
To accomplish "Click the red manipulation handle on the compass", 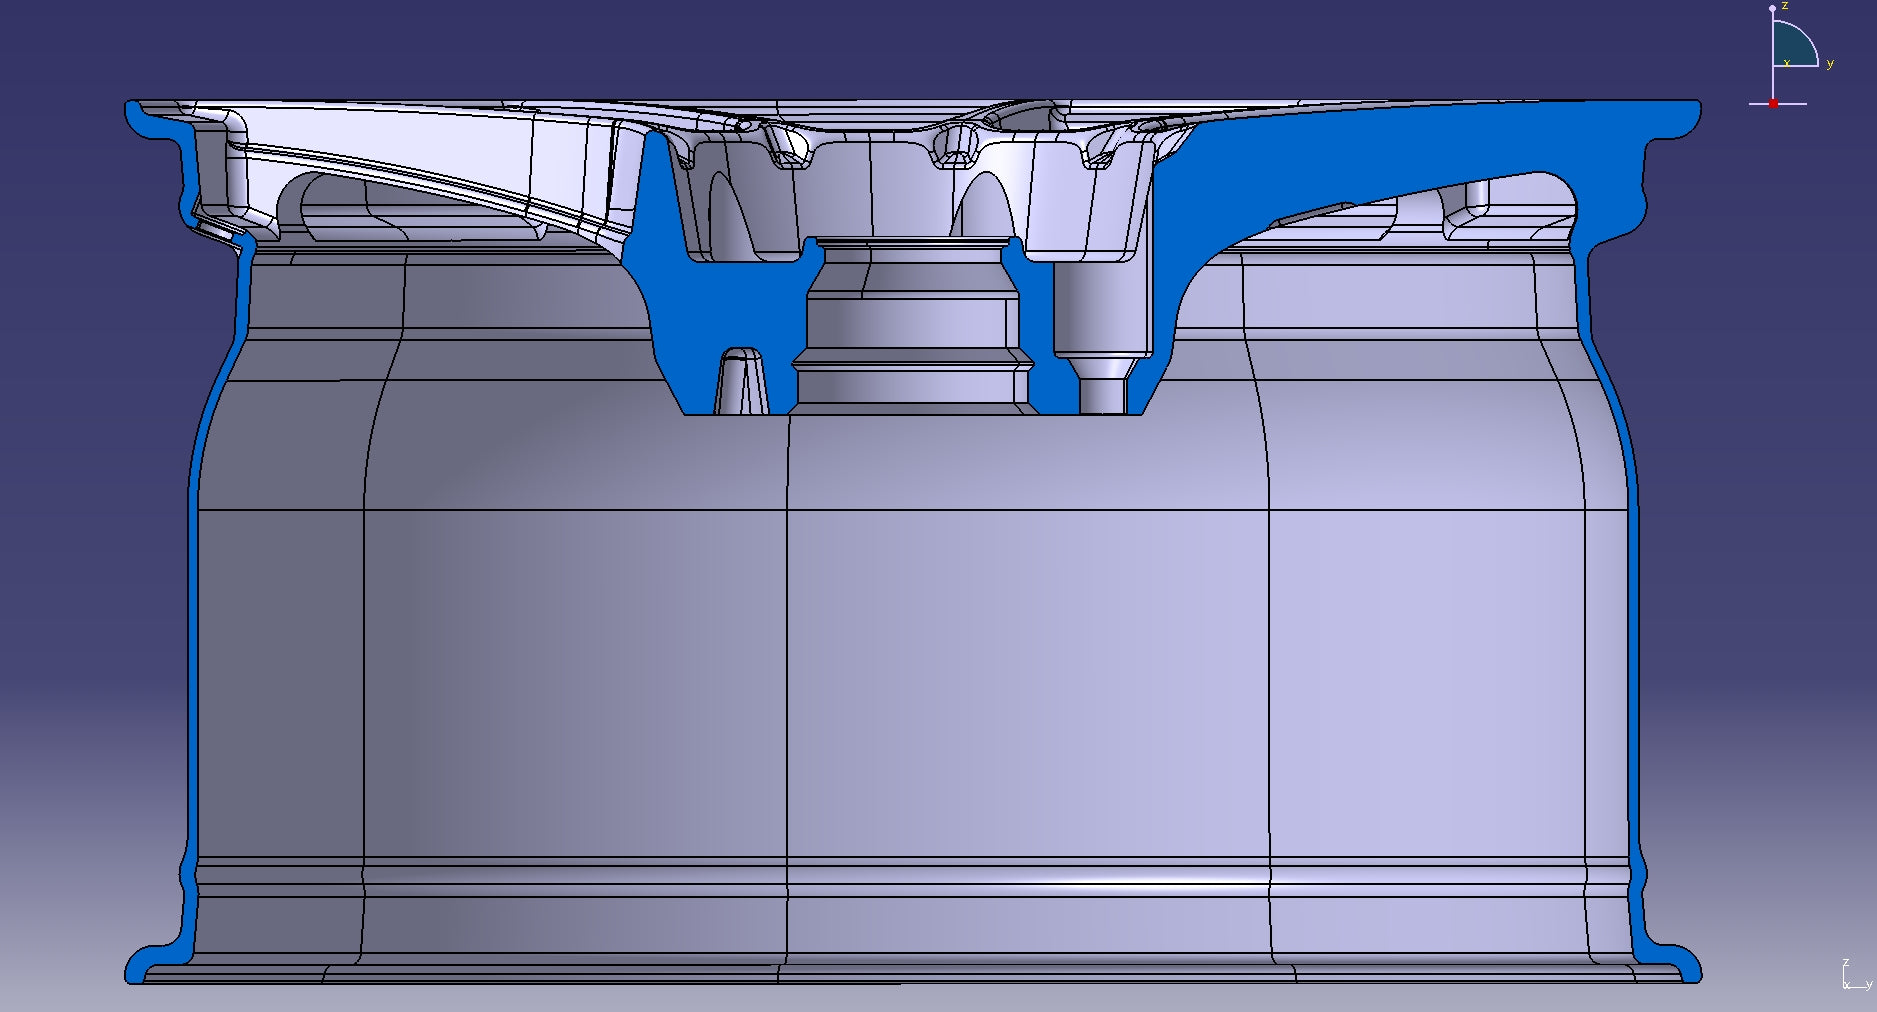I will click(x=1773, y=103).
